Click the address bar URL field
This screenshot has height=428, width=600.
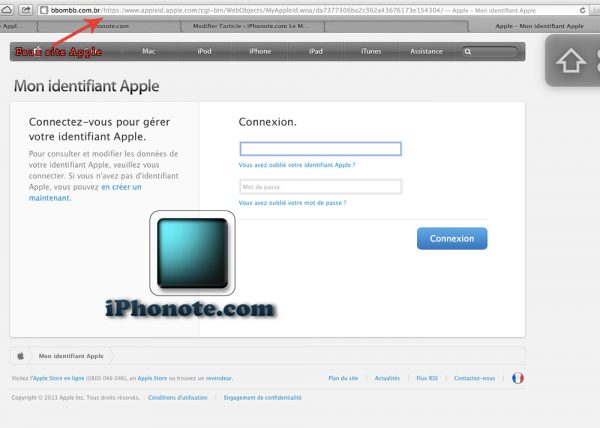click(x=311, y=10)
